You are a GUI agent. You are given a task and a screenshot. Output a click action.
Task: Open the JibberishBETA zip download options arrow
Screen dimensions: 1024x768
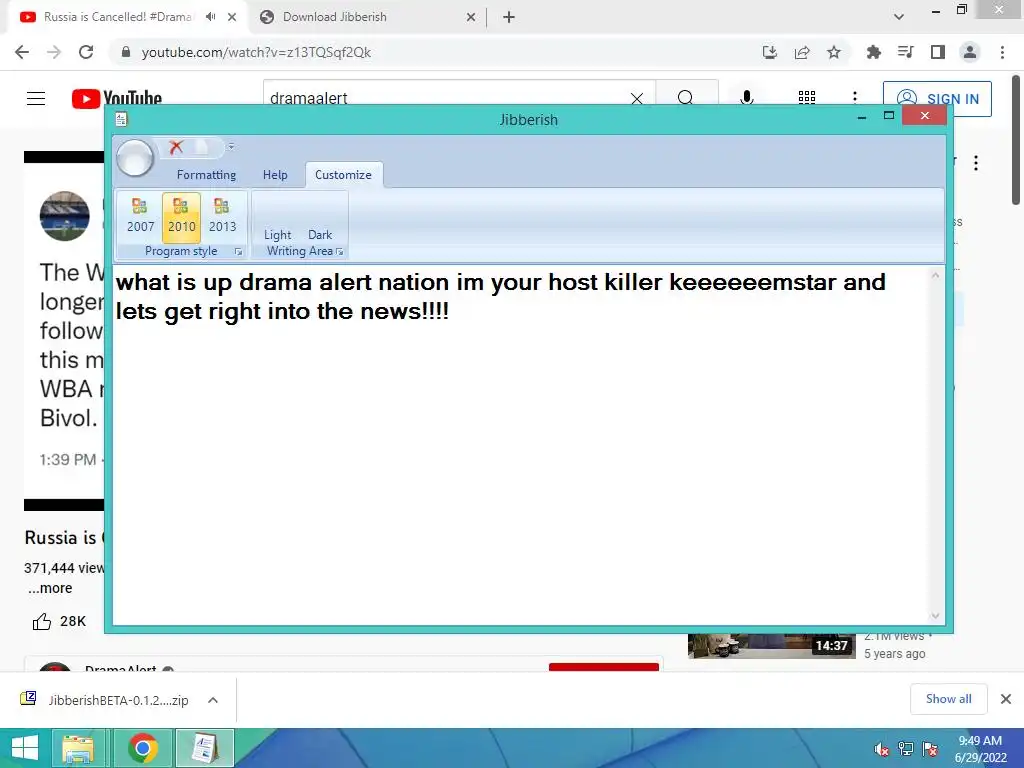213,700
